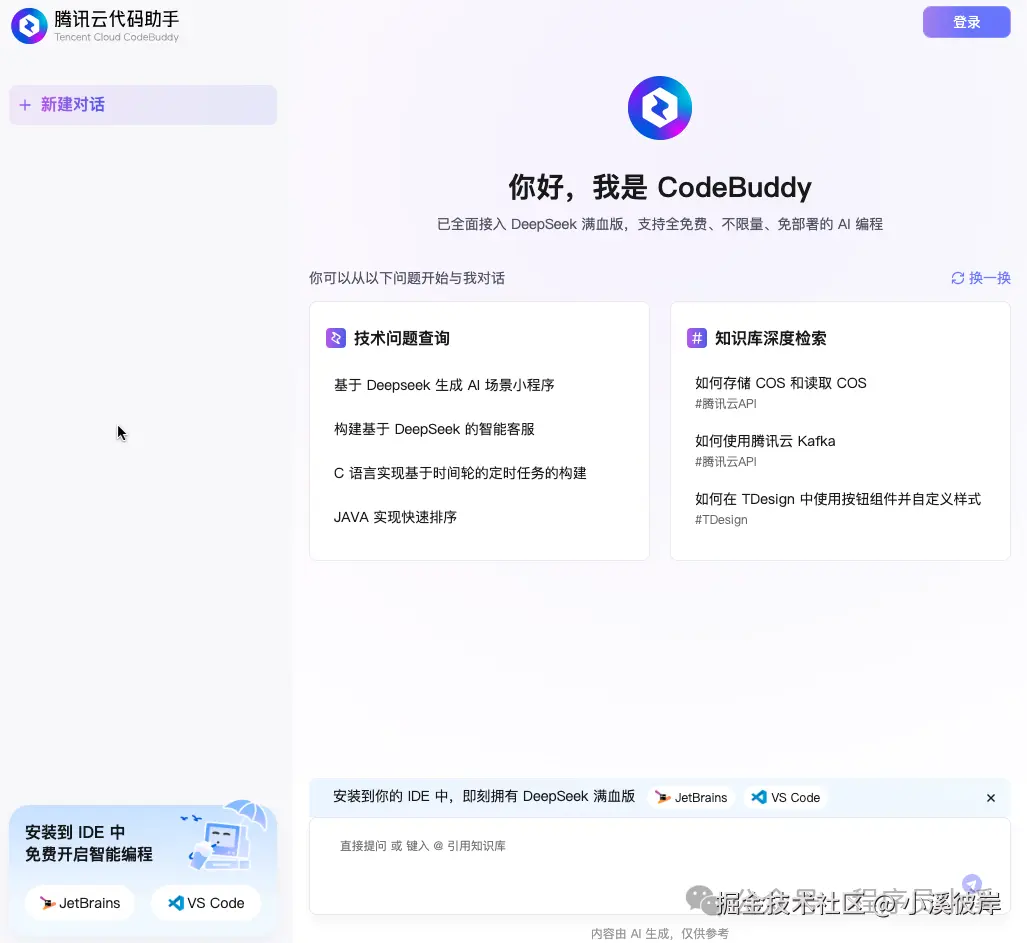Click the large CodeBuddy avatar in center
1027x943 pixels.
[660, 108]
